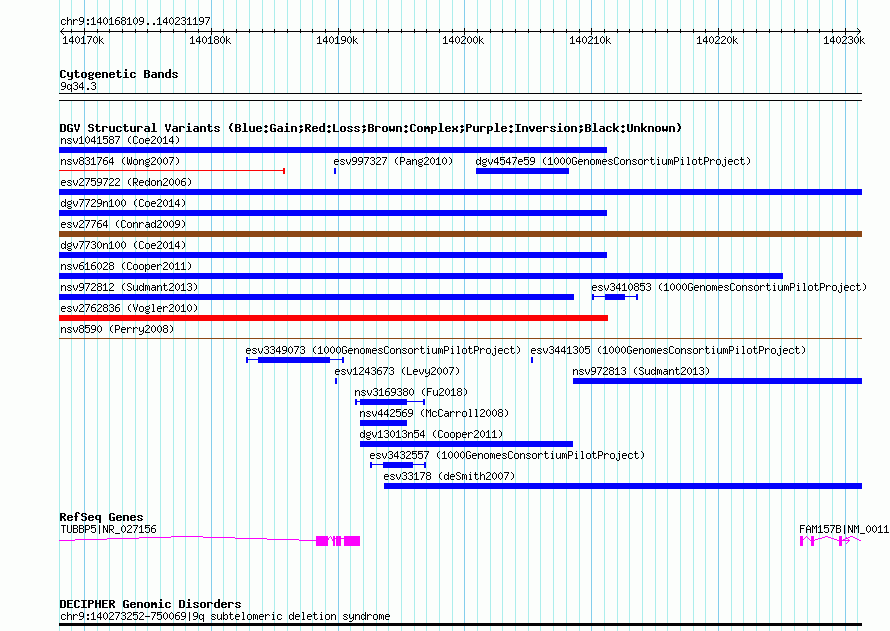Open esv997327 (Pang2010) label
890x631 pixels.
[393, 161]
